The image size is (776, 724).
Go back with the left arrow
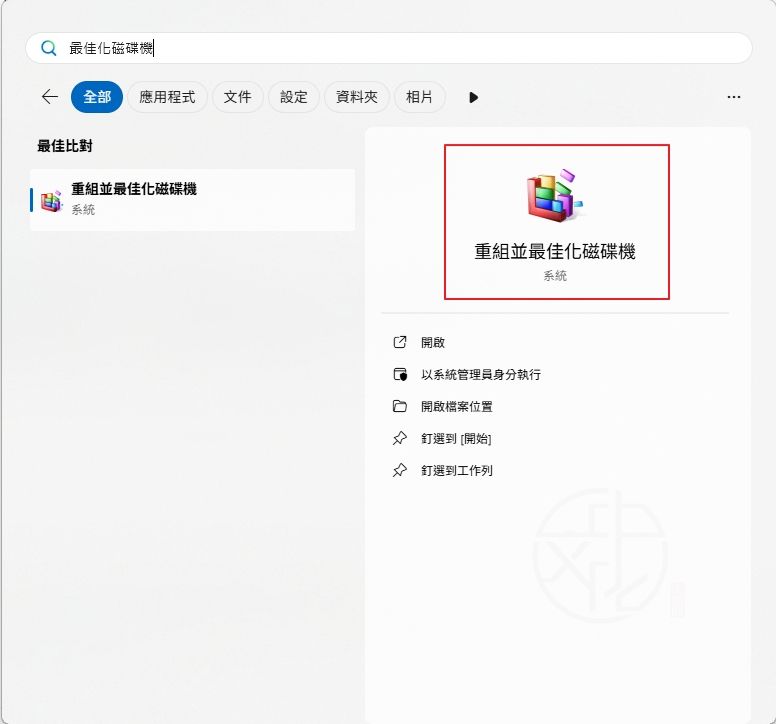[x=50, y=97]
